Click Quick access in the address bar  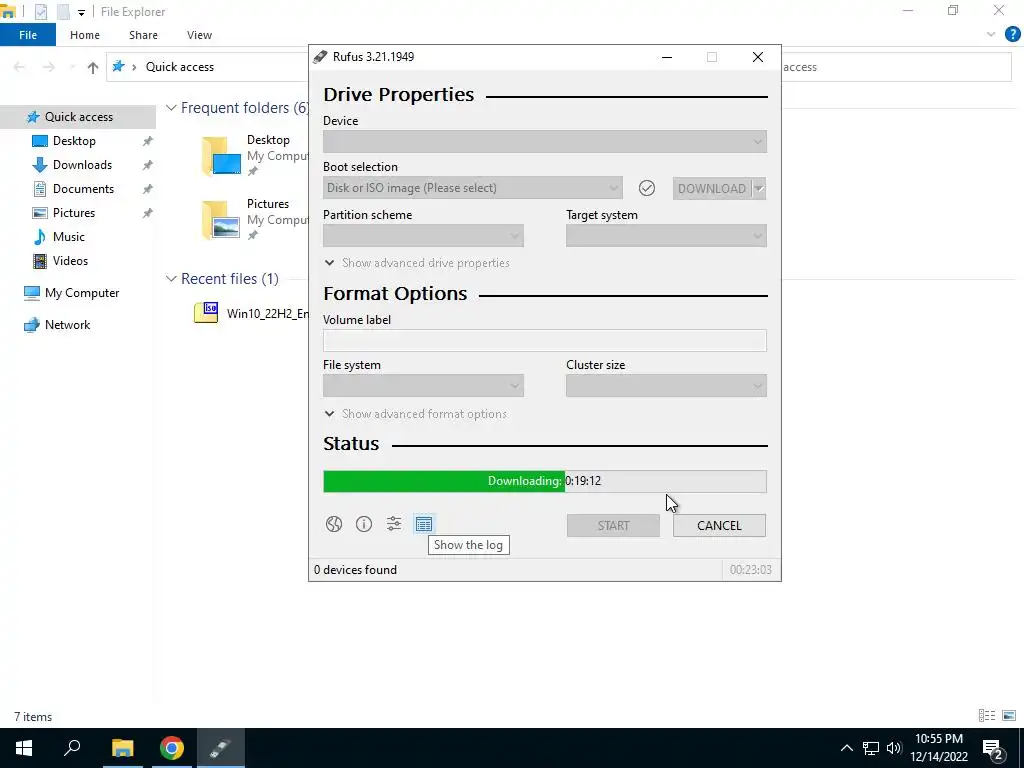point(180,67)
